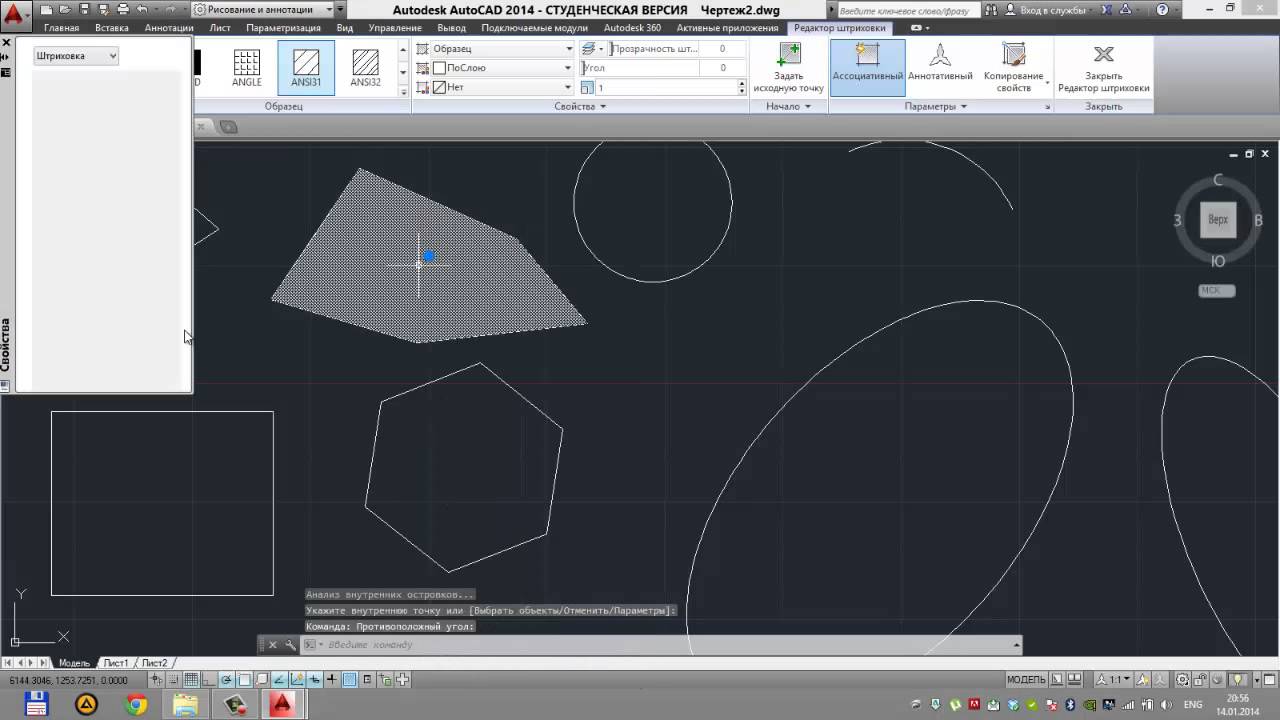The width and height of the screenshot is (1280, 720).
Task: Open the Редактор штриховки tab
Action: click(x=839, y=28)
